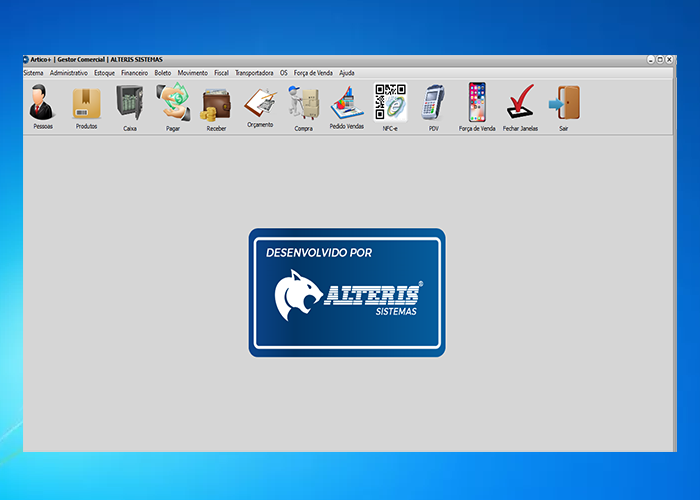Open the Orçamento clipboard icon

pyautogui.click(x=260, y=103)
